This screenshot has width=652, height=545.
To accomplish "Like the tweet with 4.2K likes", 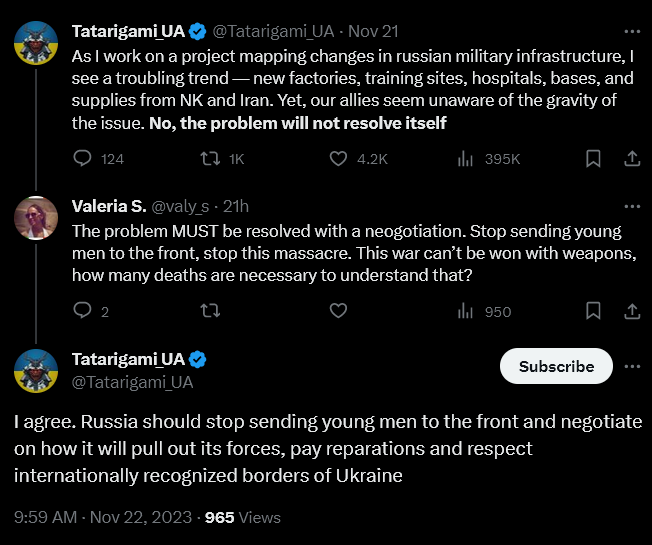I will (x=338, y=158).
